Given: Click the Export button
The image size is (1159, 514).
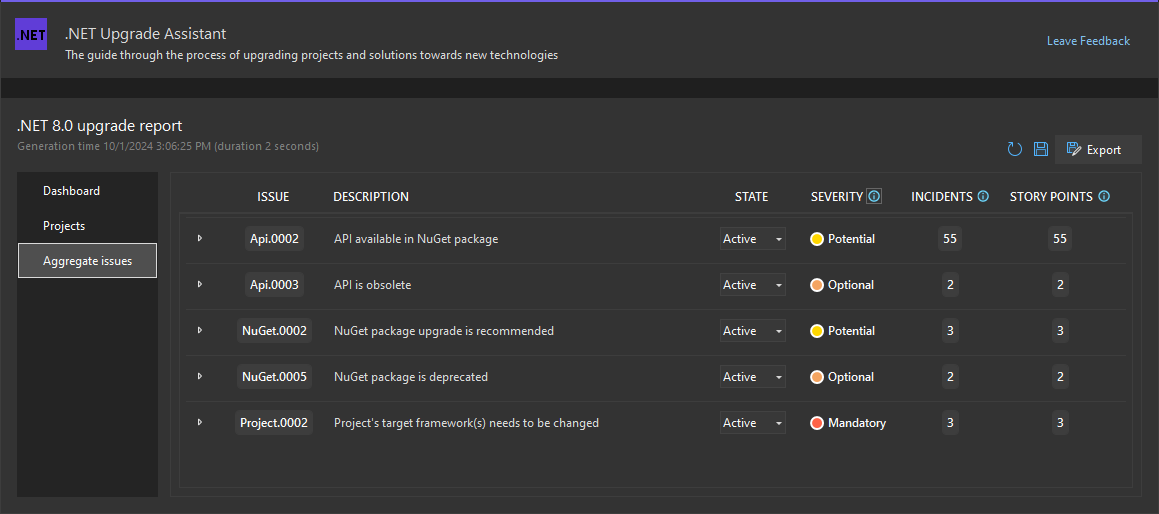Looking at the screenshot, I should tap(1098, 150).
